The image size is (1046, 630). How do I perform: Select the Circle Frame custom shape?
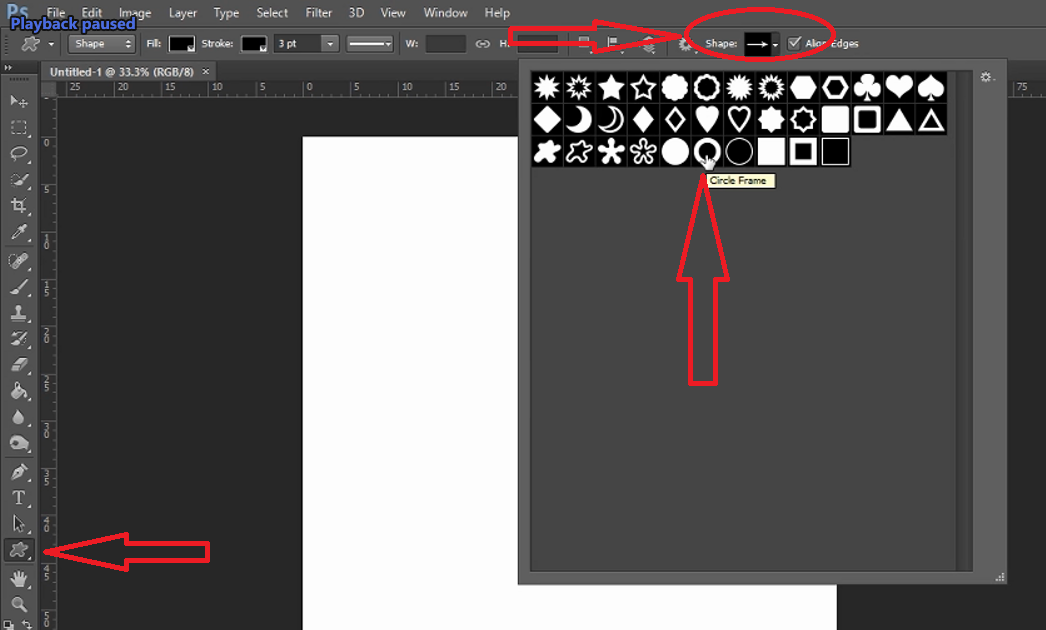click(707, 151)
